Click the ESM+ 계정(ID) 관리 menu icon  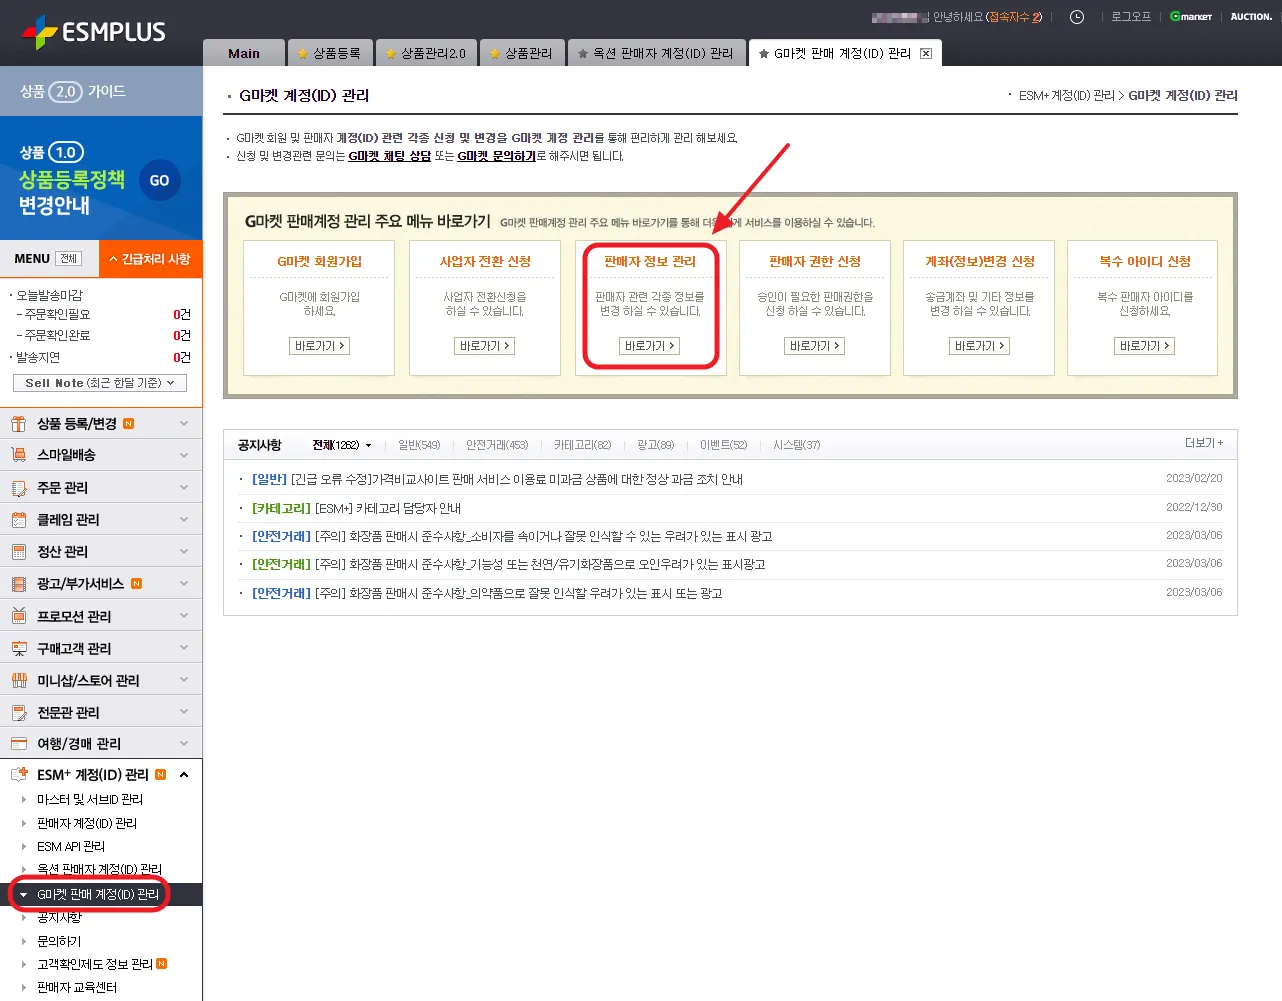pos(19,774)
